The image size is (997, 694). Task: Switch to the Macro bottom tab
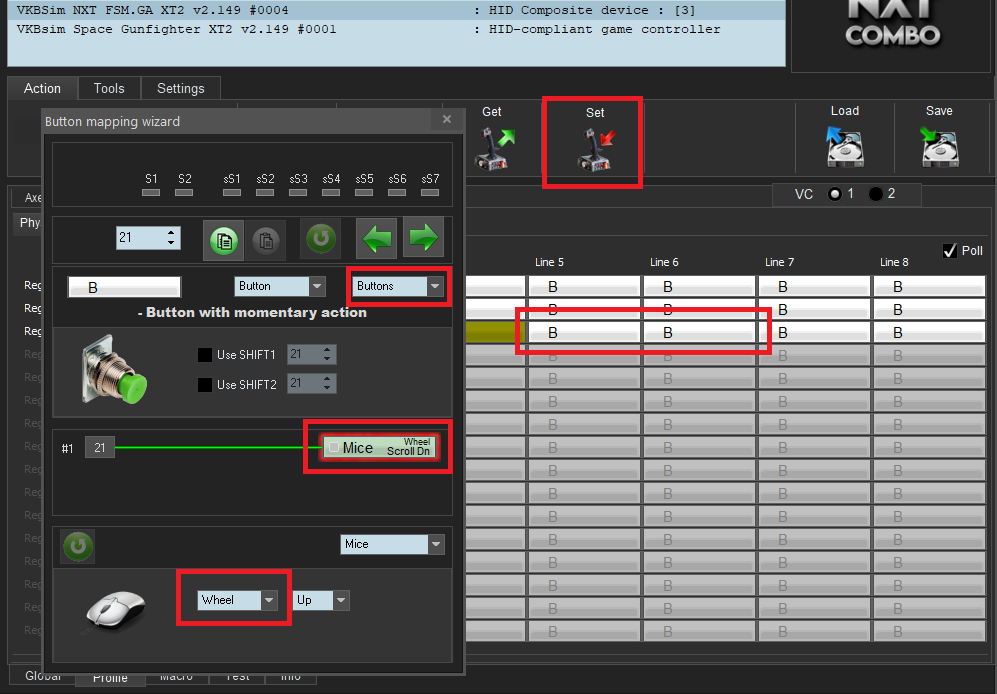[x=177, y=677]
